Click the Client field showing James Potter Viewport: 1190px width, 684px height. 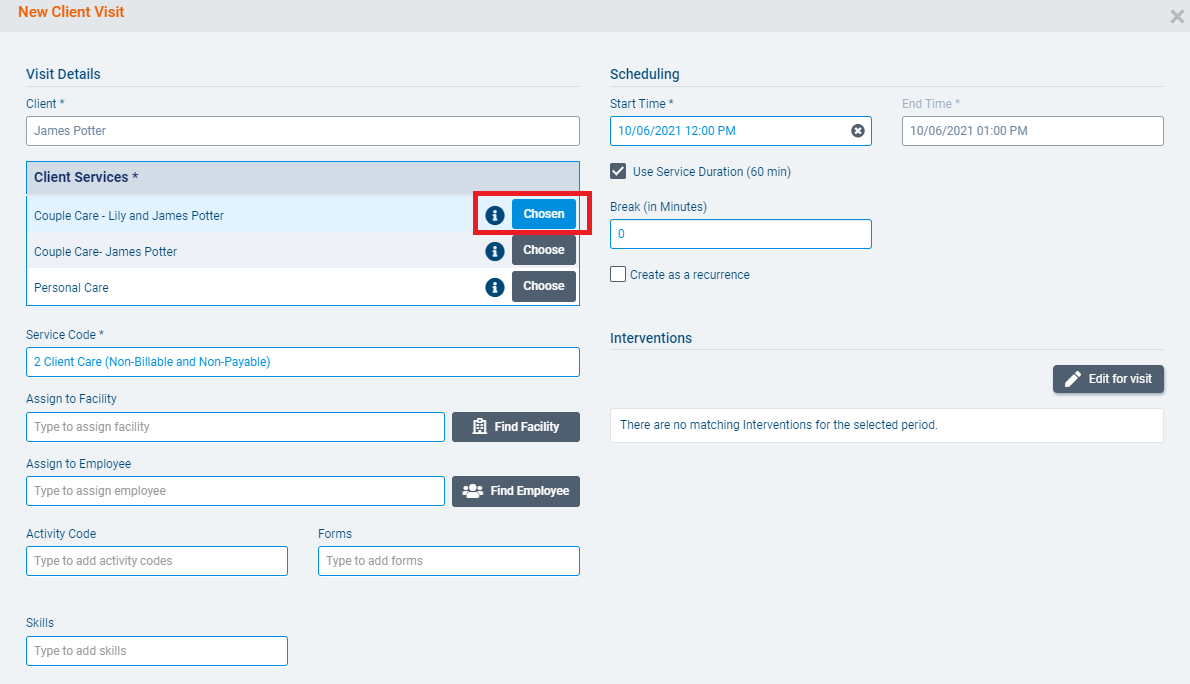(302, 130)
